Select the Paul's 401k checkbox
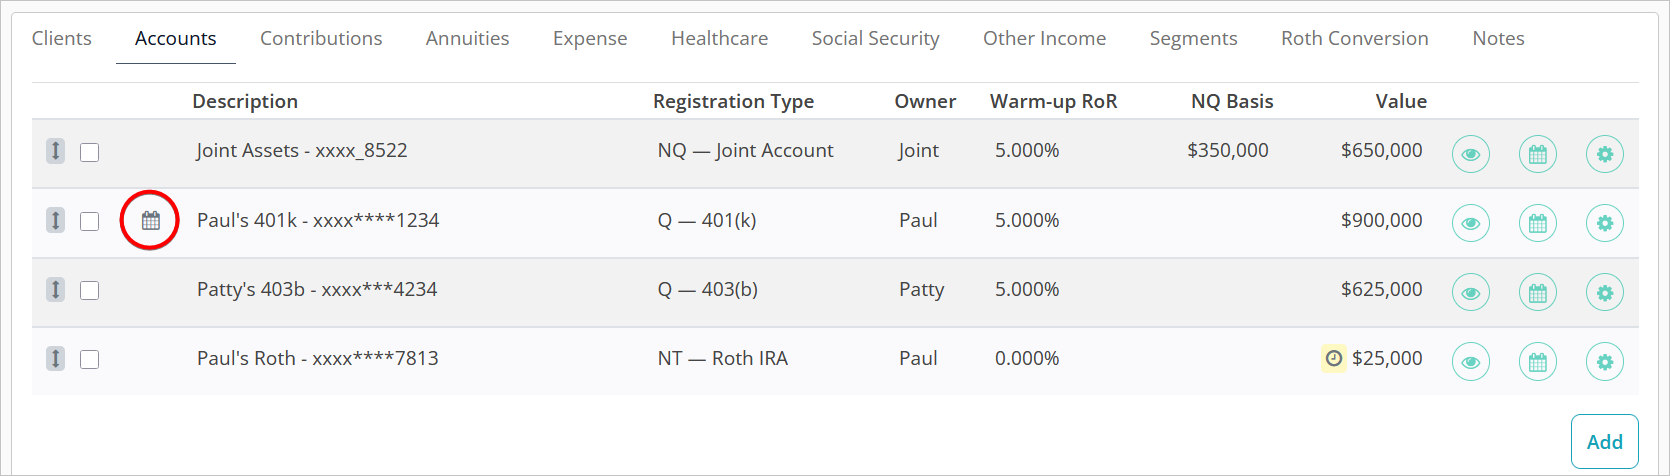The width and height of the screenshot is (1670, 476). click(x=90, y=221)
